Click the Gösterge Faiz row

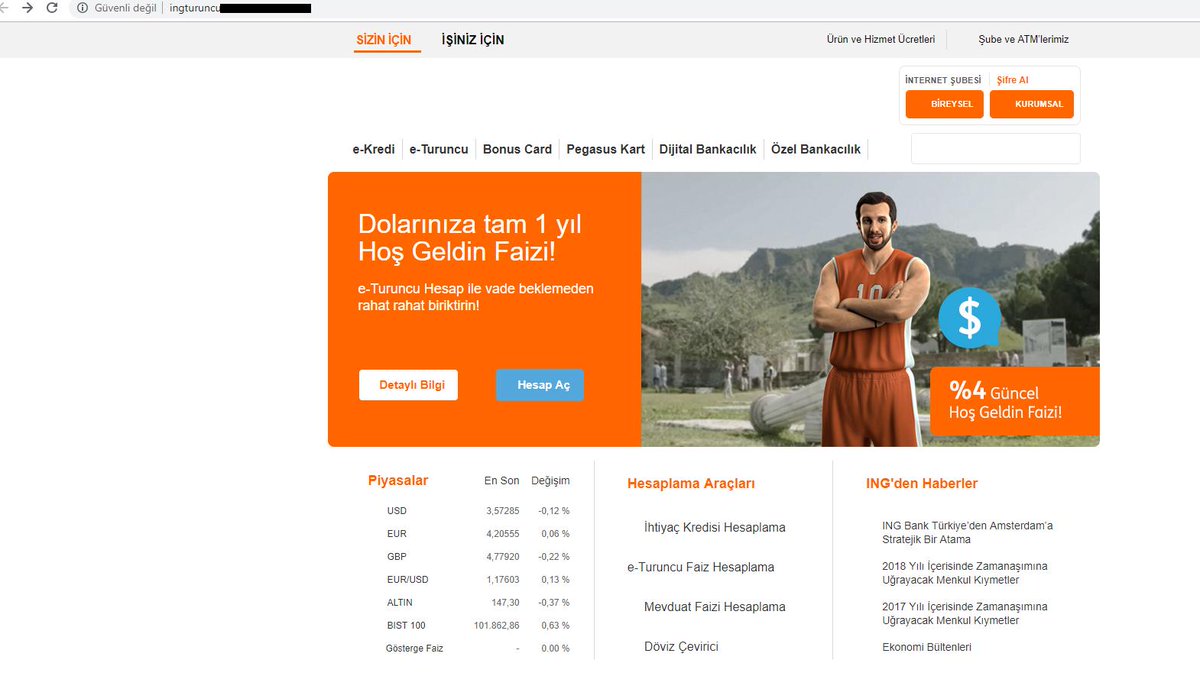pos(478,649)
